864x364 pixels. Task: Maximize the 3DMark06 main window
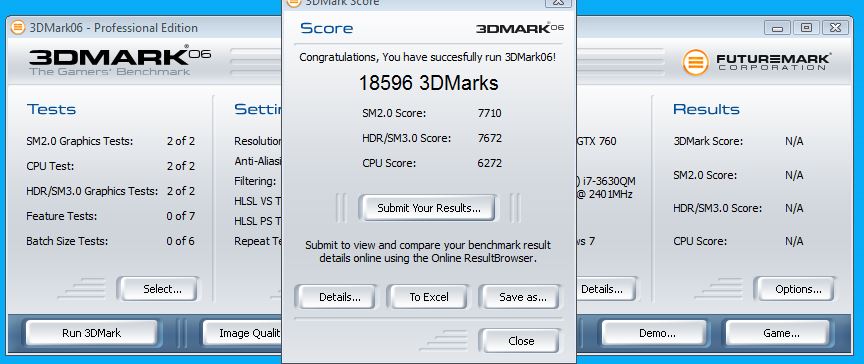pos(806,28)
